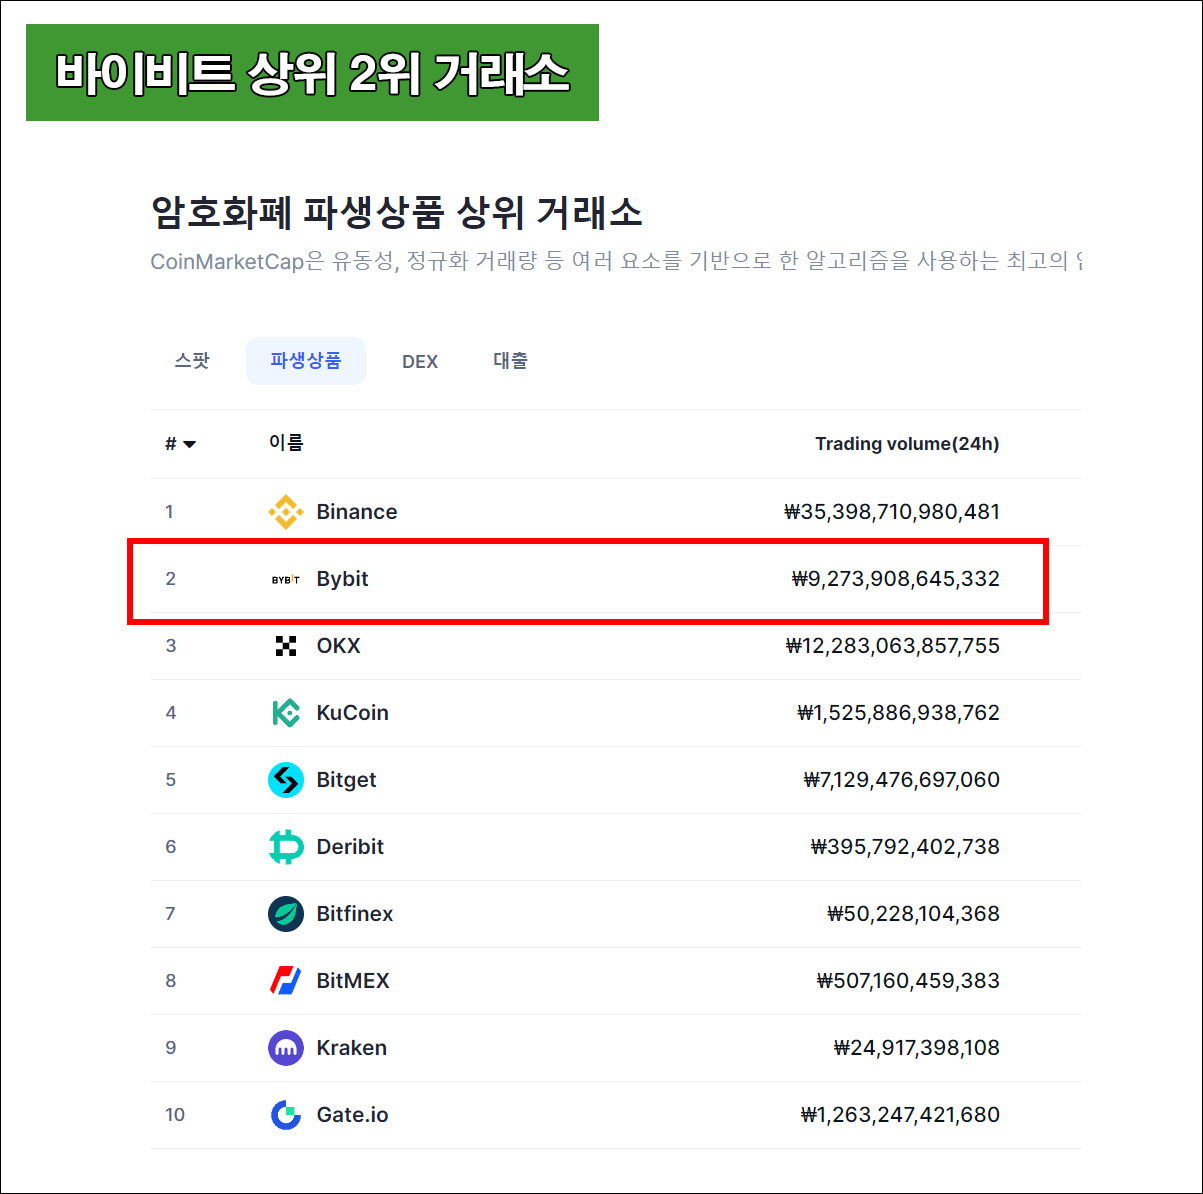Open the BitMEX exchange link
The height and width of the screenshot is (1194, 1203).
pos(353,981)
